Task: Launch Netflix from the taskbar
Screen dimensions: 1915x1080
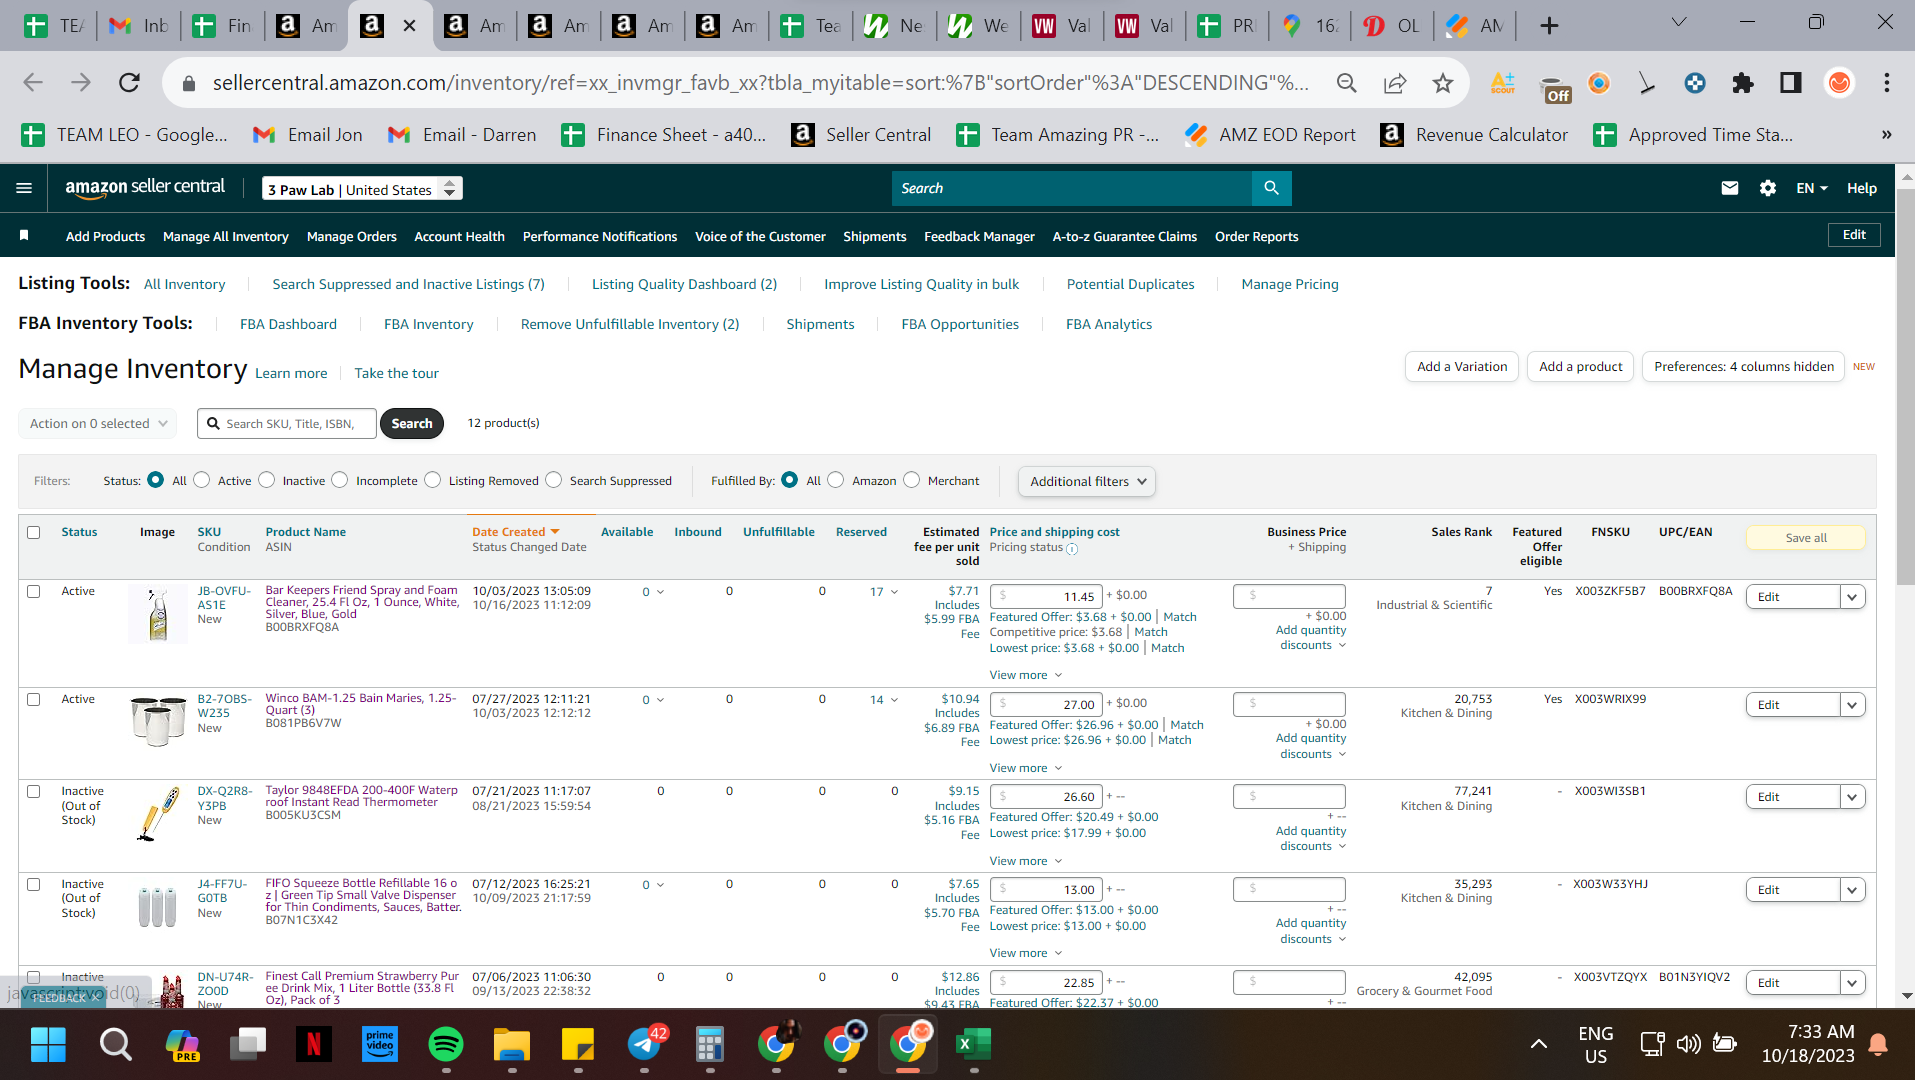Action: tap(313, 1045)
